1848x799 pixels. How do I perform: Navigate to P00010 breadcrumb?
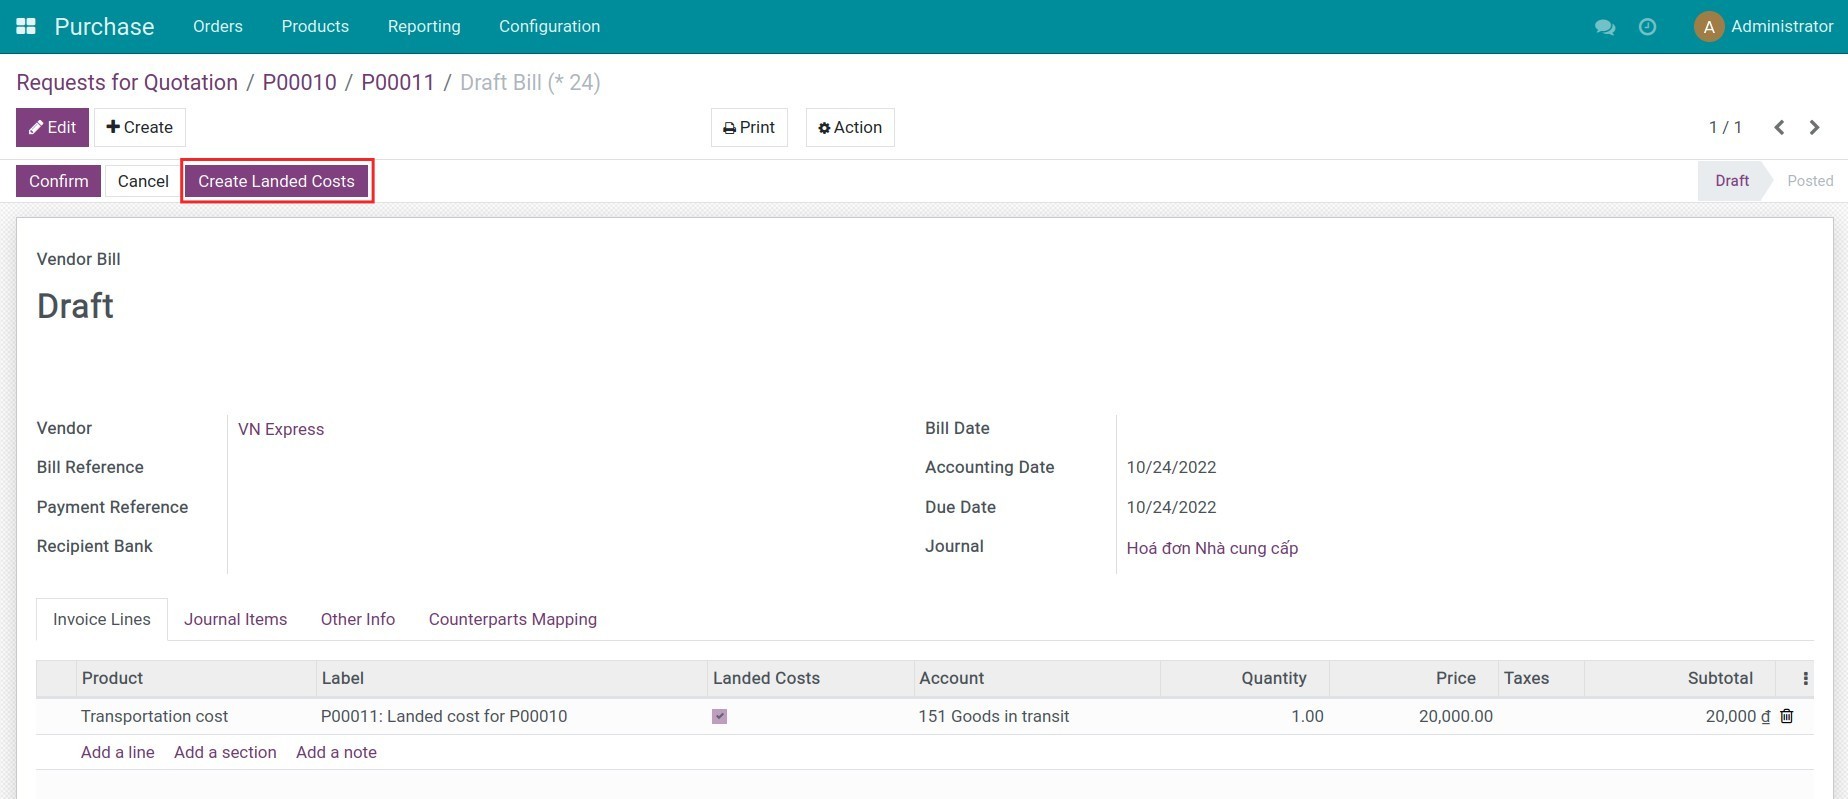click(x=299, y=82)
